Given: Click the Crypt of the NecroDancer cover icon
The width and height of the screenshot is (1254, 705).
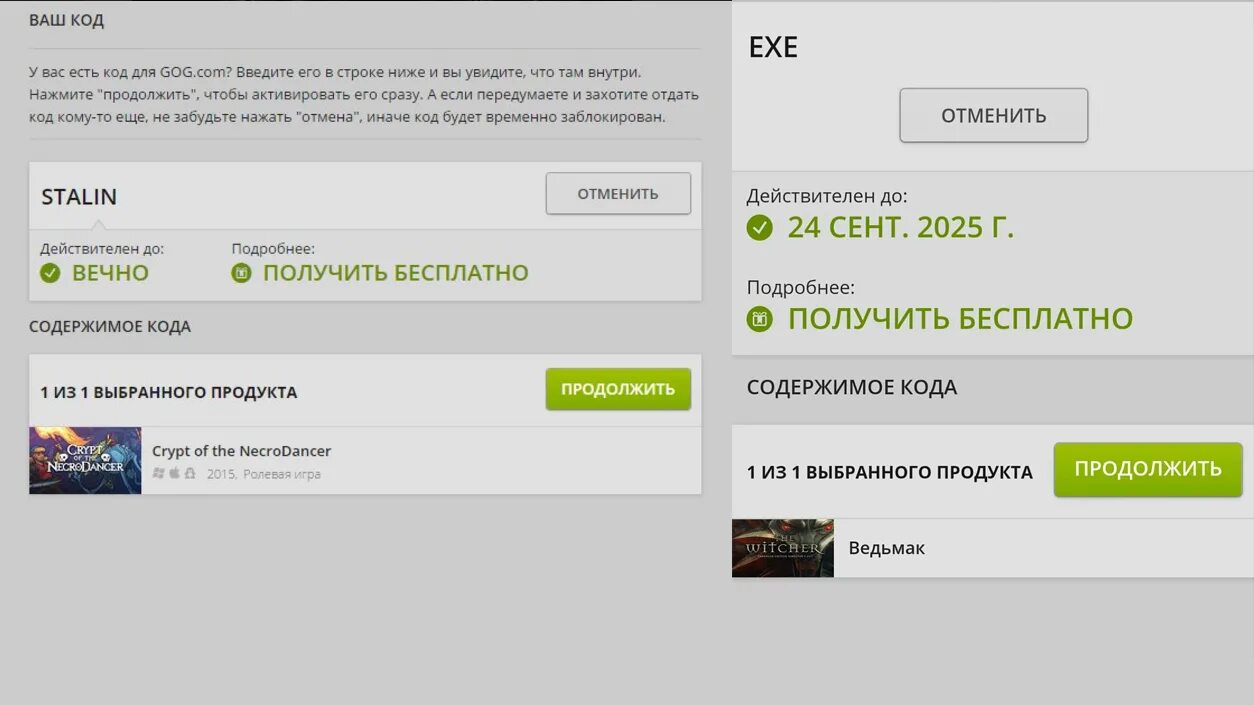Looking at the screenshot, I should click(x=85, y=460).
